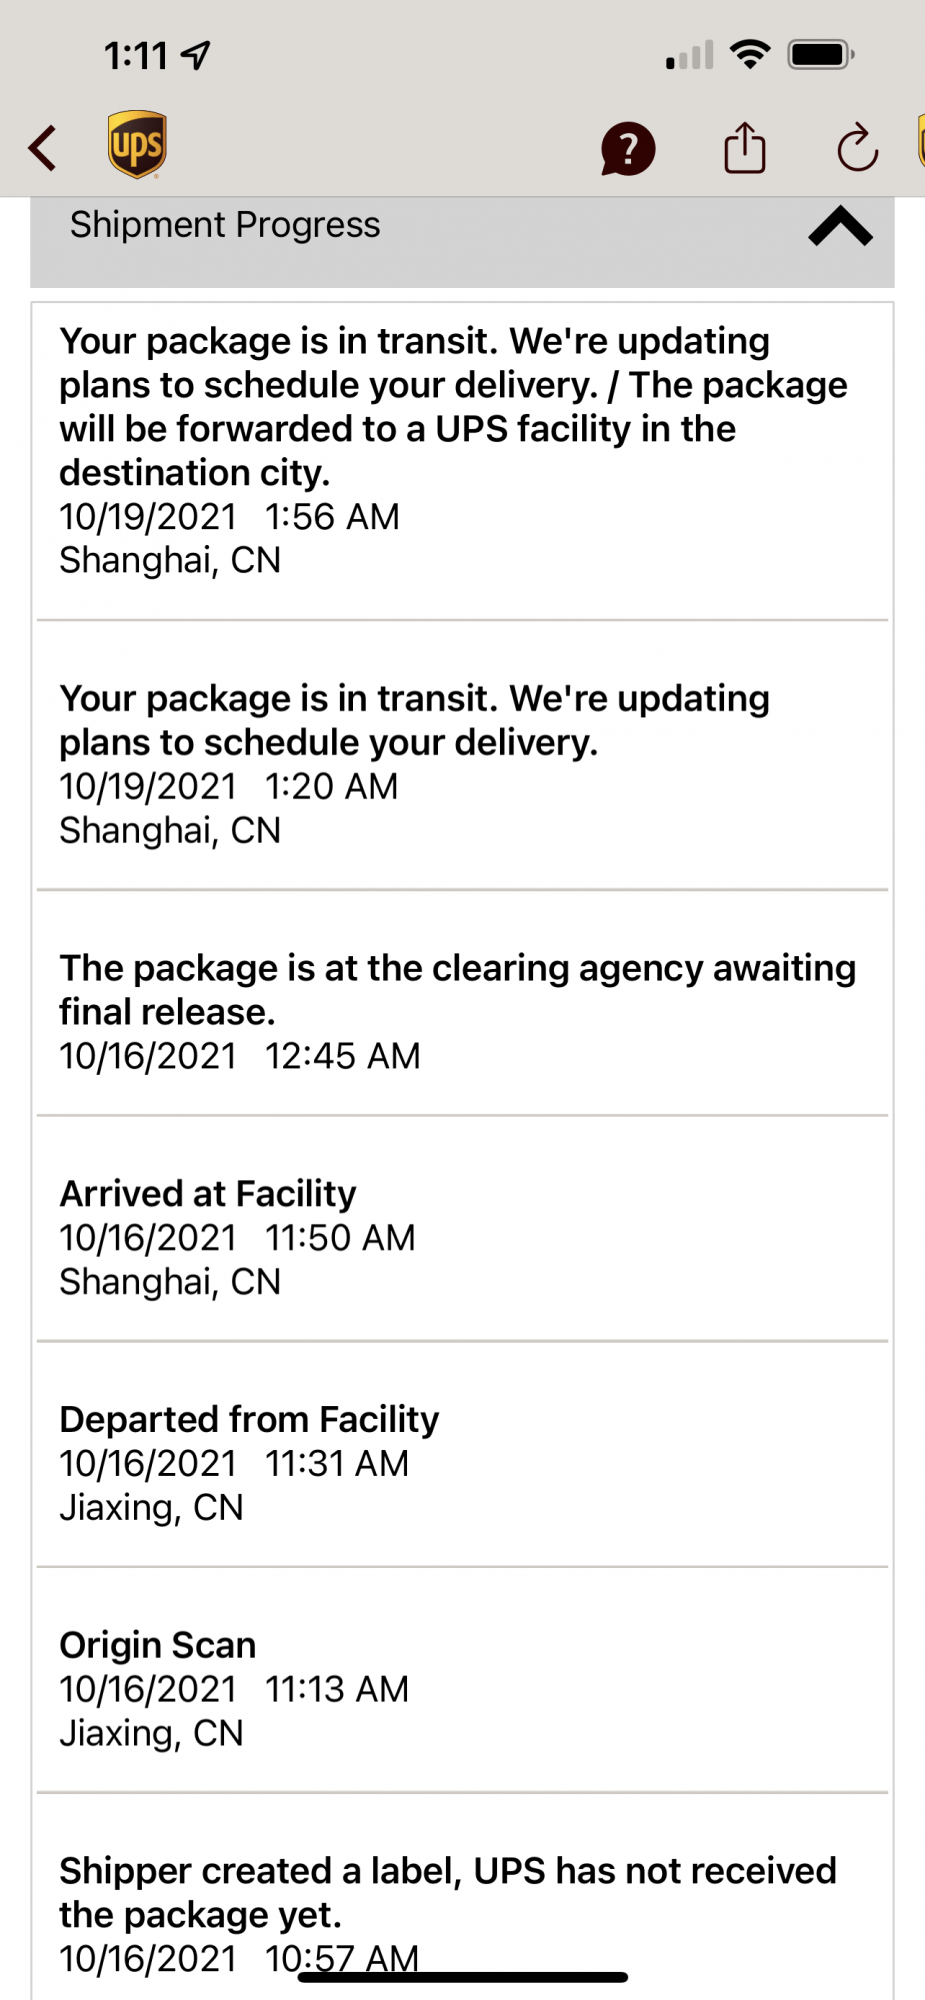Image resolution: width=925 pixels, height=2000 pixels.
Task: Tap the clearing agency status entry
Action: click(x=462, y=1011)
